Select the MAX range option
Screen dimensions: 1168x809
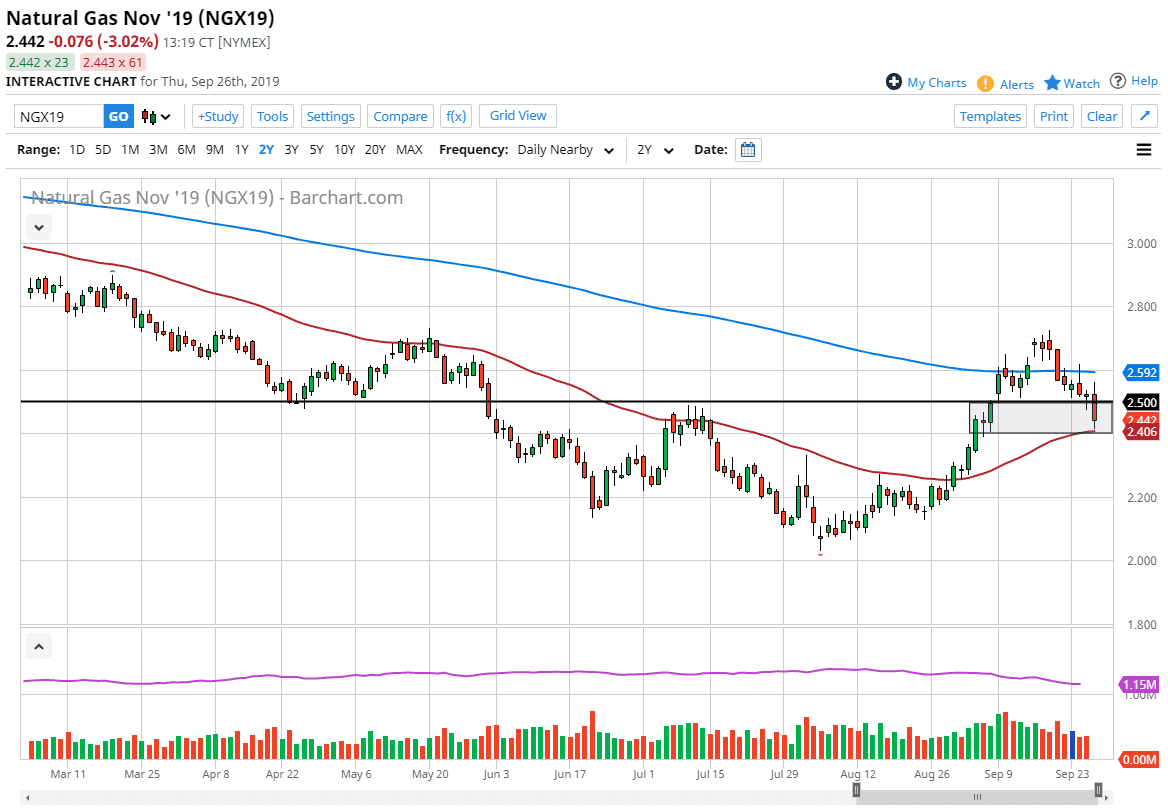tap(409, 150)
